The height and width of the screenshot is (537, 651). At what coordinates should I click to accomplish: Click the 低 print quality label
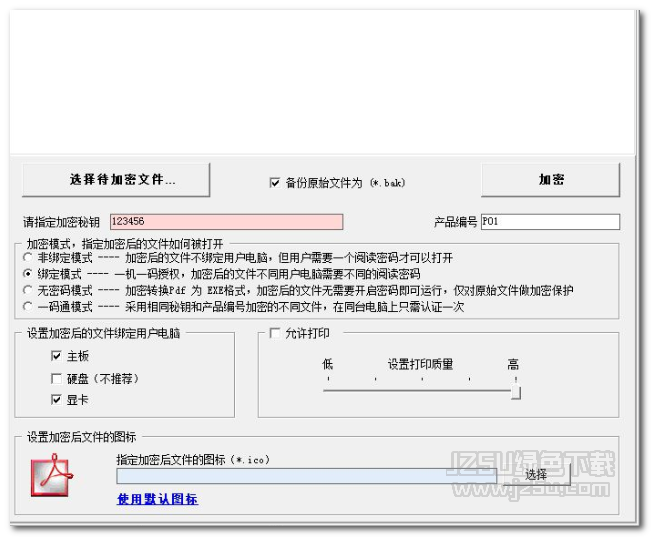pos(328,364)
